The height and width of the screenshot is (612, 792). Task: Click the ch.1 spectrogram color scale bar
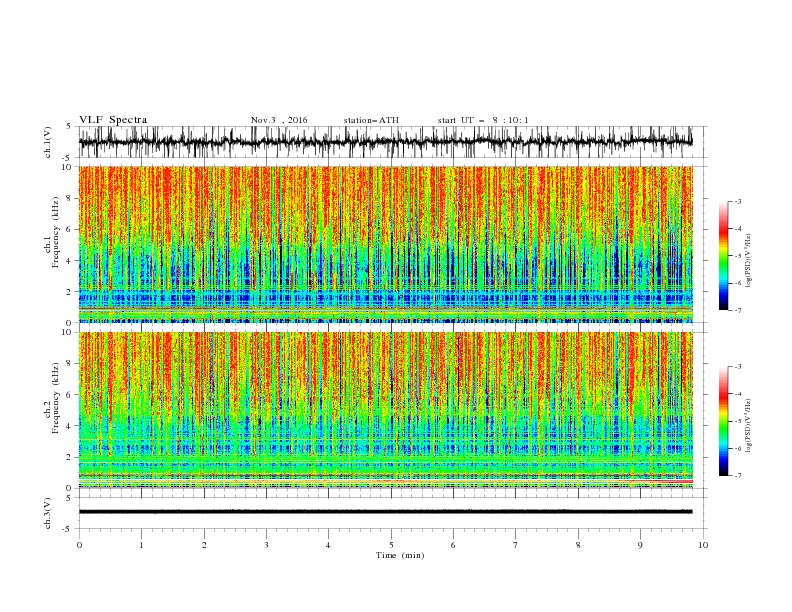[723, 256]
